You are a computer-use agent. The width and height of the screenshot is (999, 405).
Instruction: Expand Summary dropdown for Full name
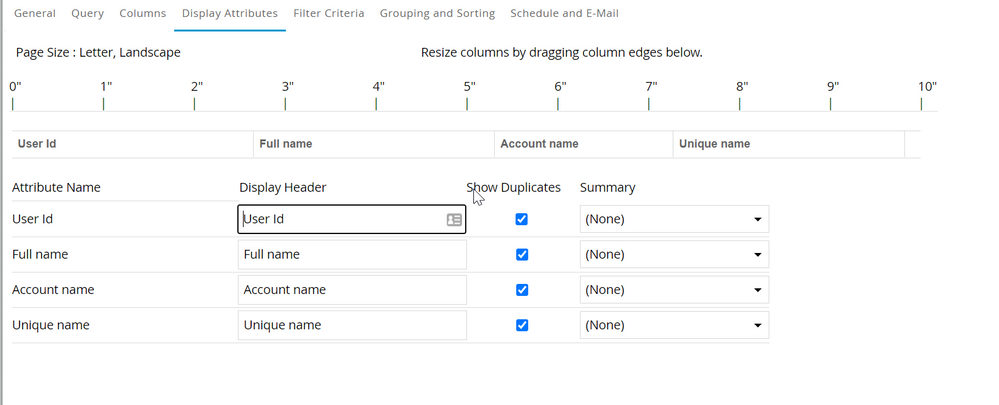[x=674, y=255]
